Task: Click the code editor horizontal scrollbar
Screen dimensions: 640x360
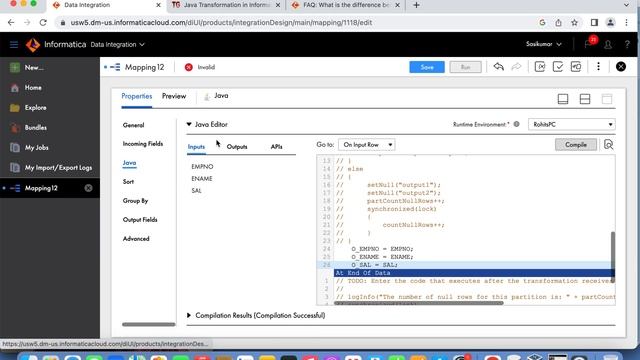Action: tap(419, 303)
